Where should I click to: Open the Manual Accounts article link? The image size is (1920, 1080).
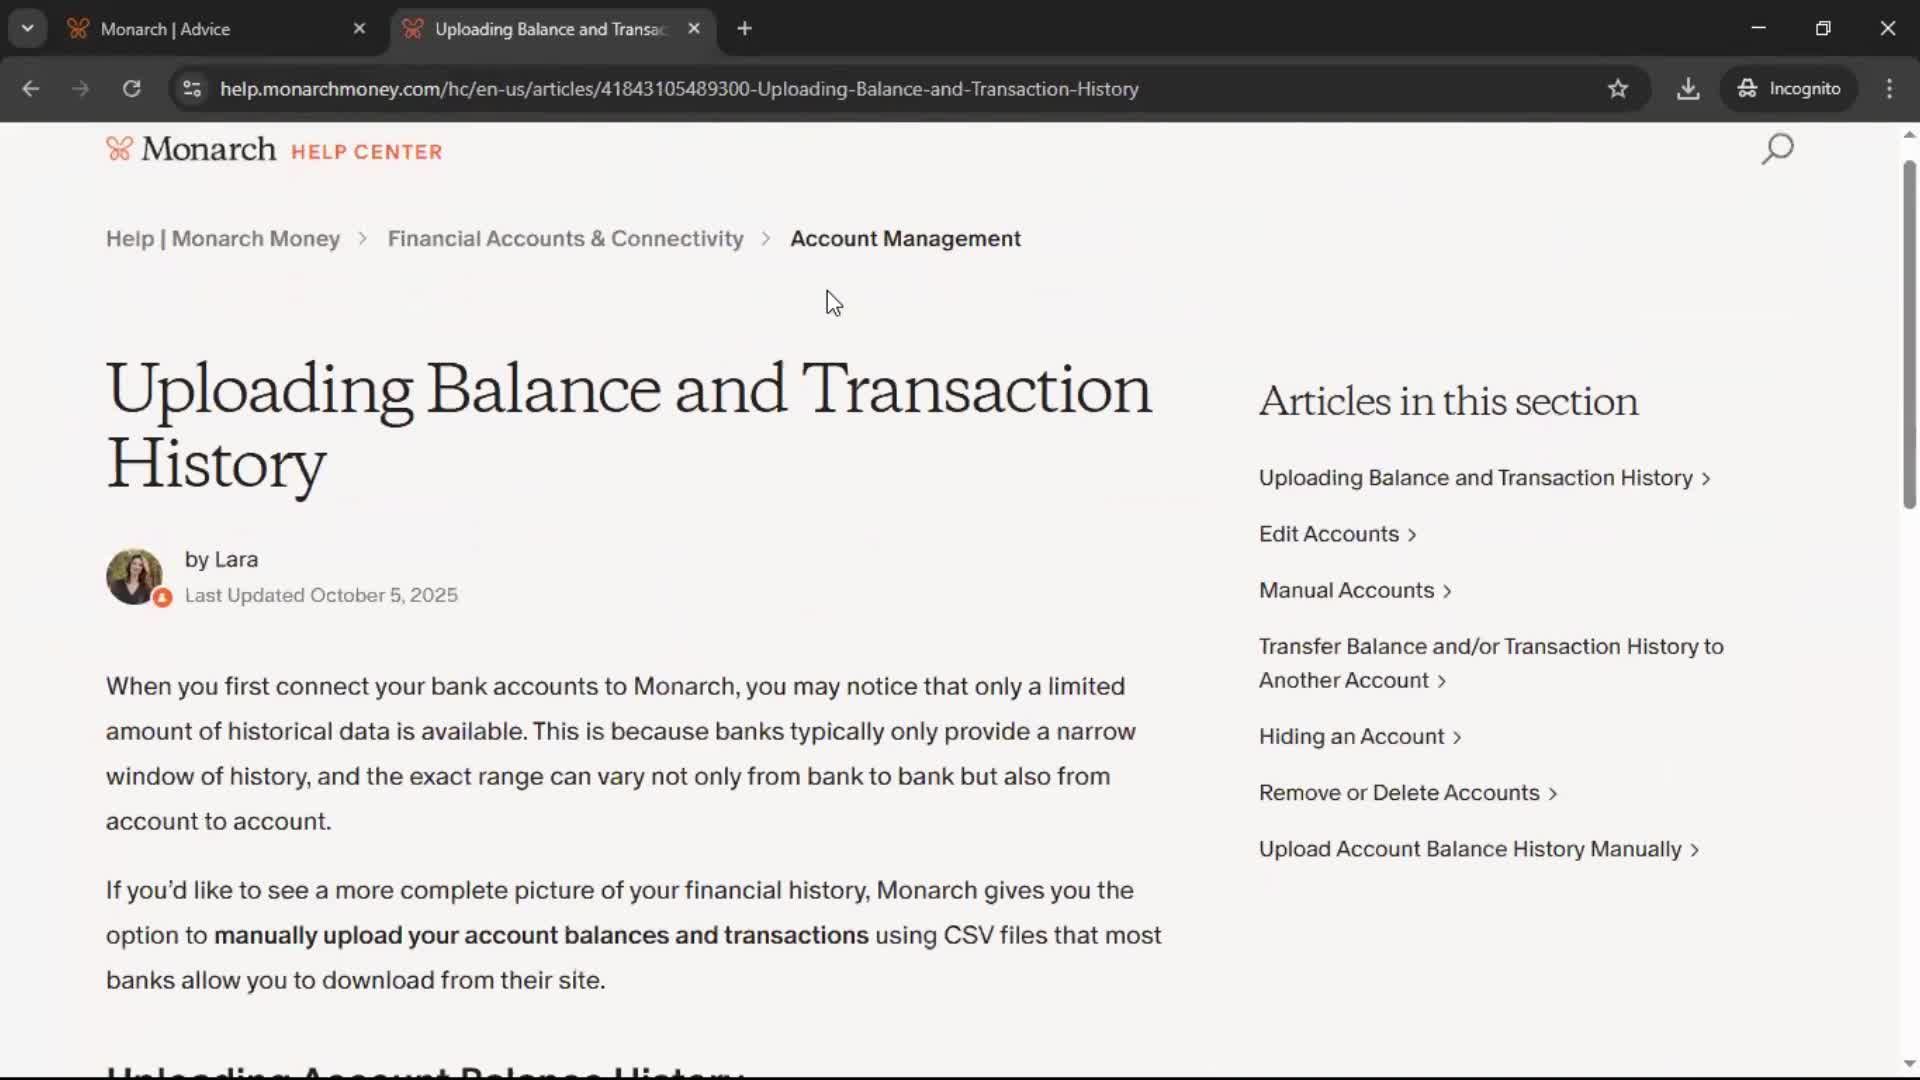[1346, 590]
